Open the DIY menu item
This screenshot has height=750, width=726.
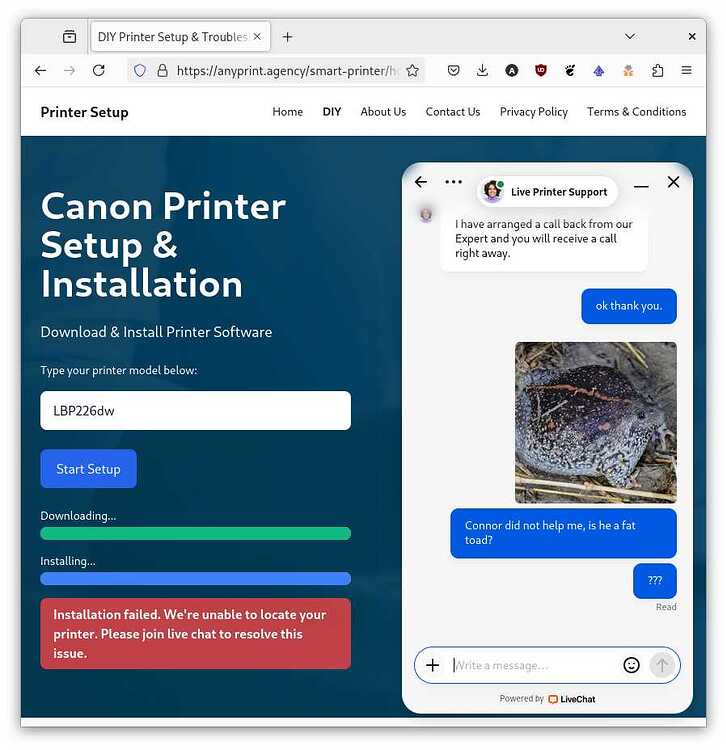332,111
